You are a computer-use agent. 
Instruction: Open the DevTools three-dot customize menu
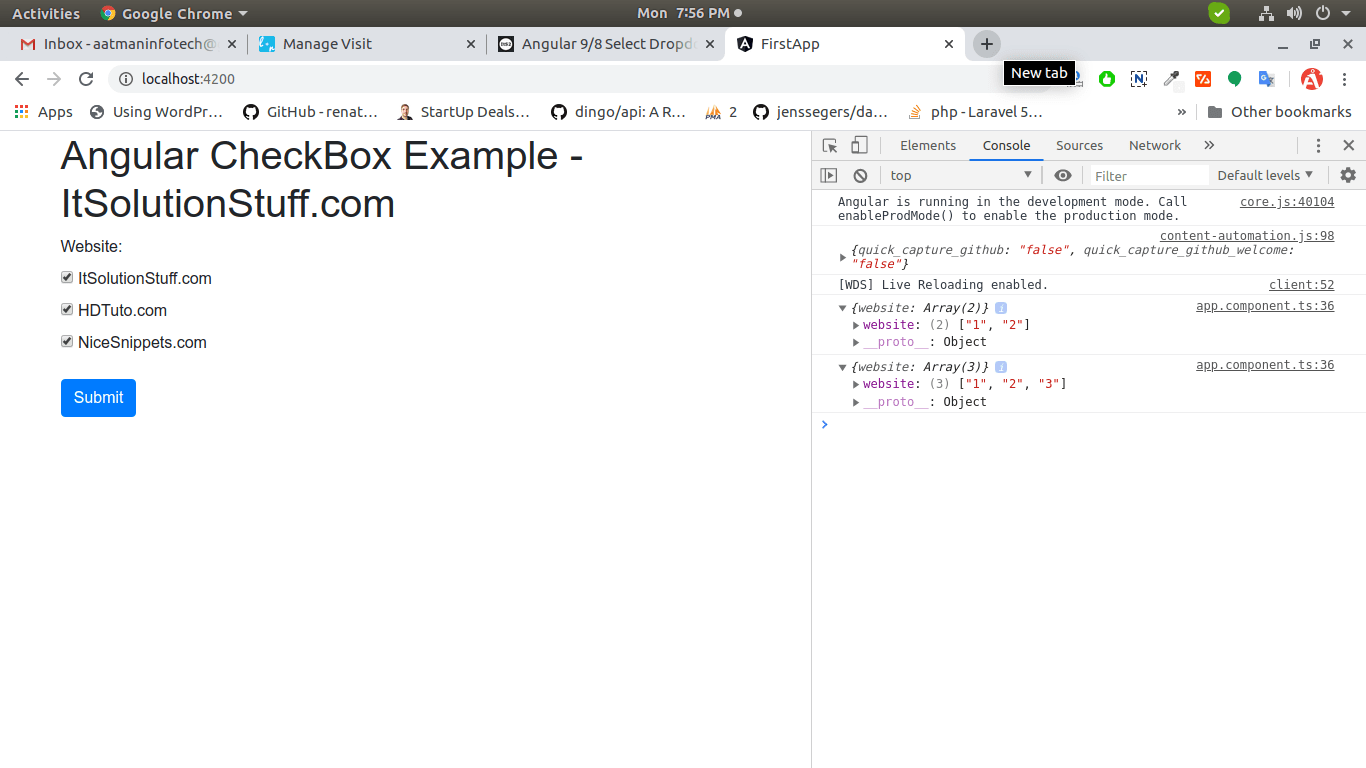[x=1318, y=145]
